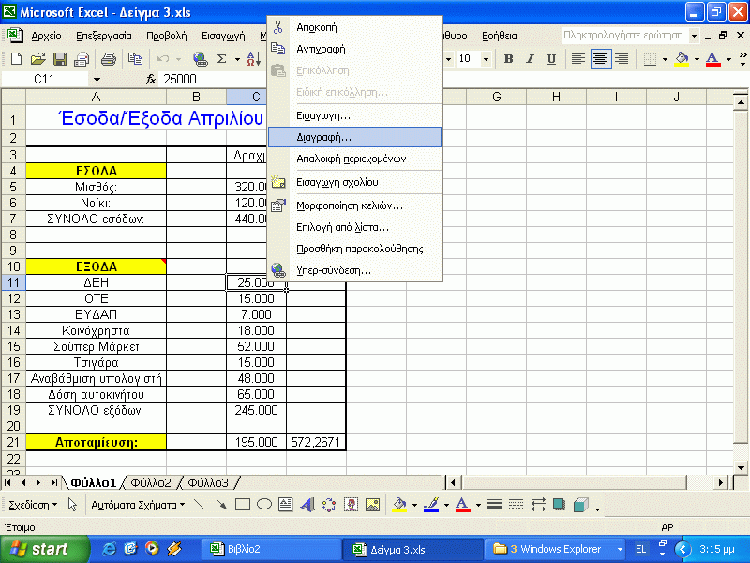Click the Print icon in toolbar
The width and height of the screenshot is (750, 563).
[x=108, y=59]
